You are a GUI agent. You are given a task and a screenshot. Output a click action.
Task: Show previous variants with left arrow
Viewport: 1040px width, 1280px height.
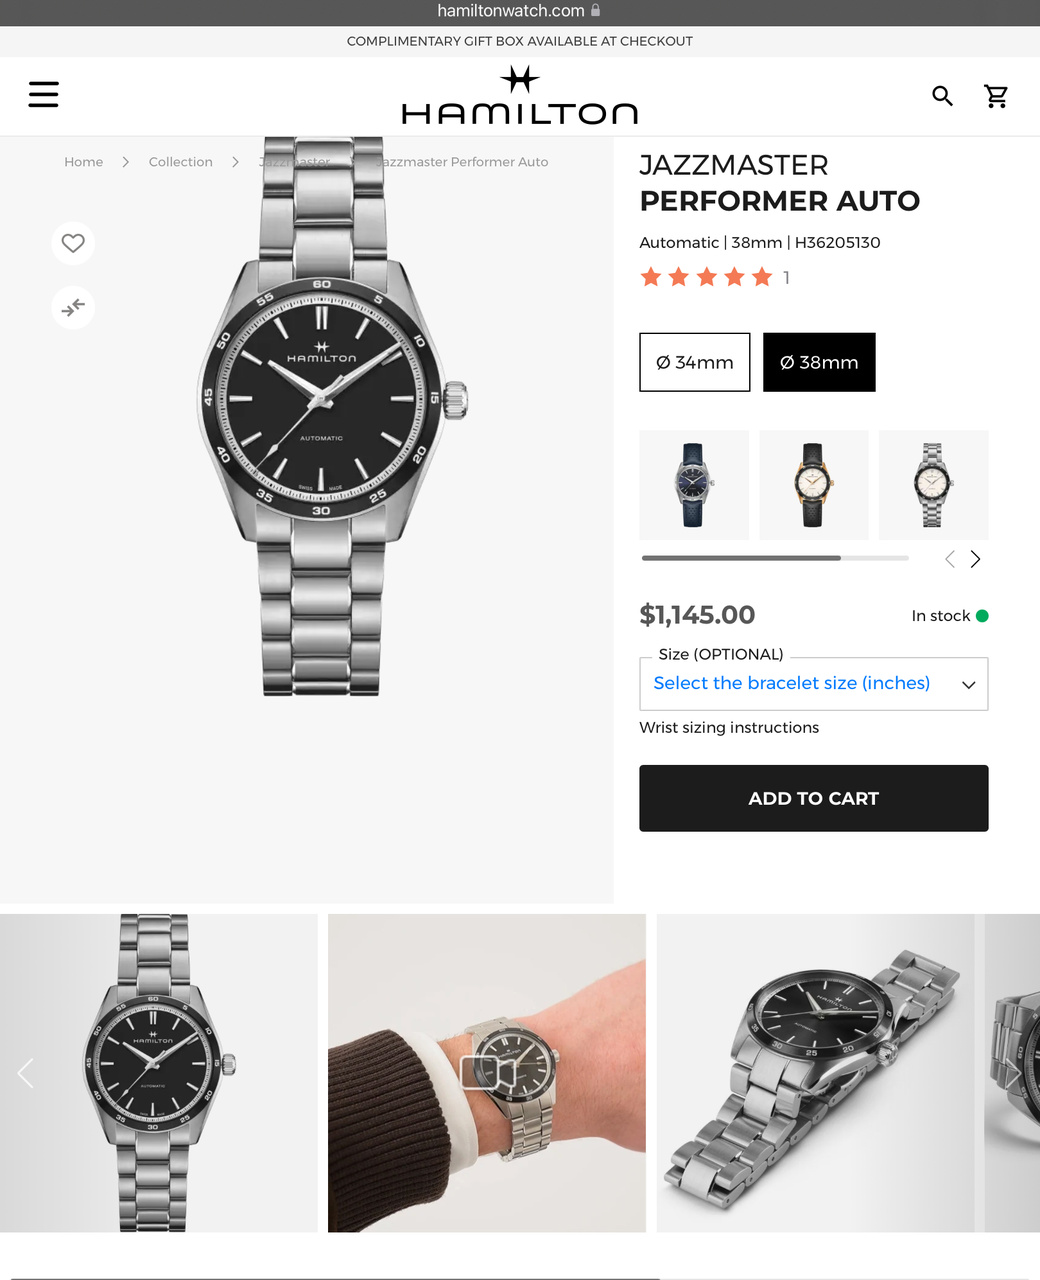pos(950,559)
